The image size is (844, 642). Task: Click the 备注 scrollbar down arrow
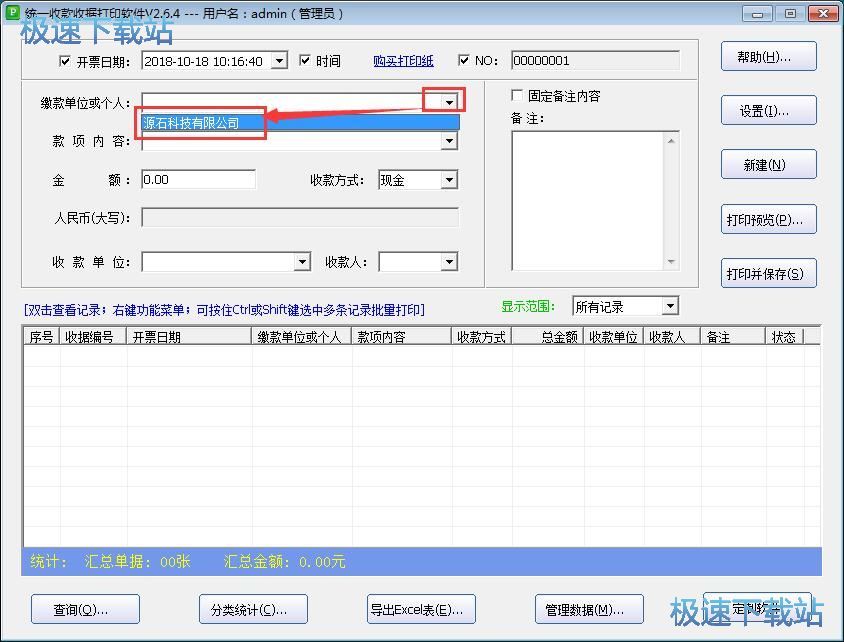(671, 262)
